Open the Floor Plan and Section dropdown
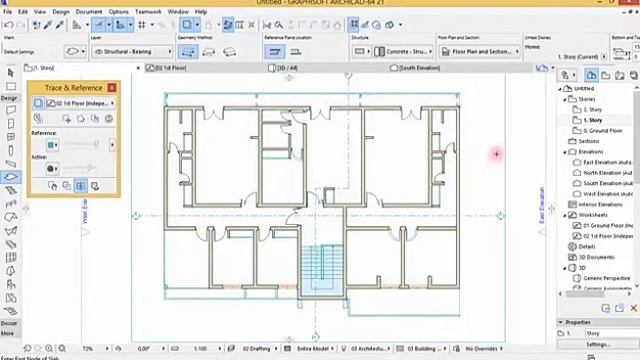 pos(480,52)
